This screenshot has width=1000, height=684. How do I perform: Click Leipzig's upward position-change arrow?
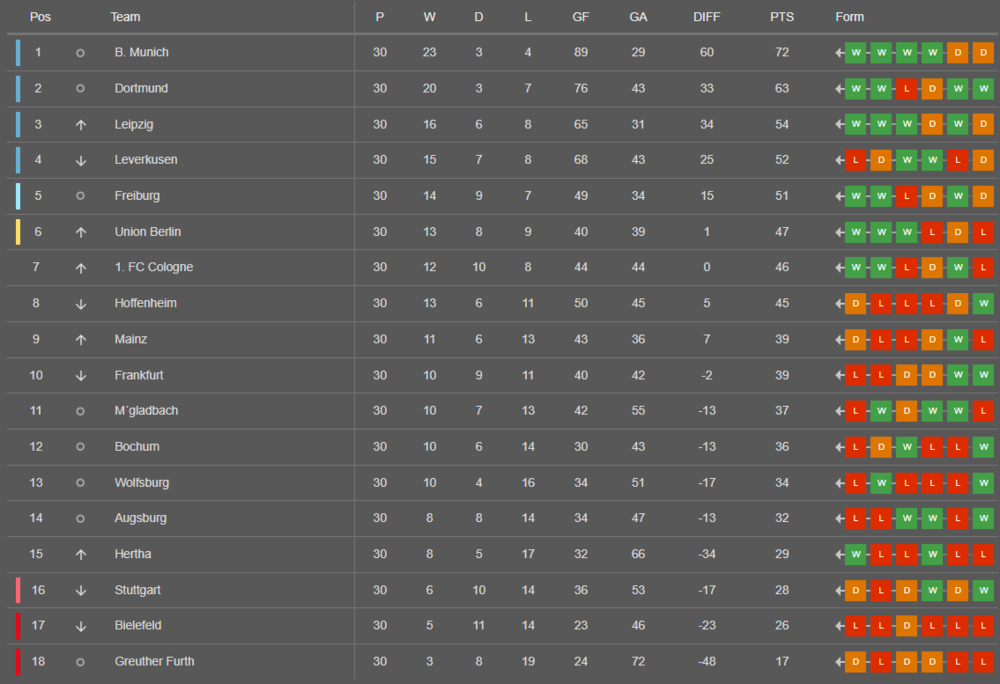click(80, 125)
